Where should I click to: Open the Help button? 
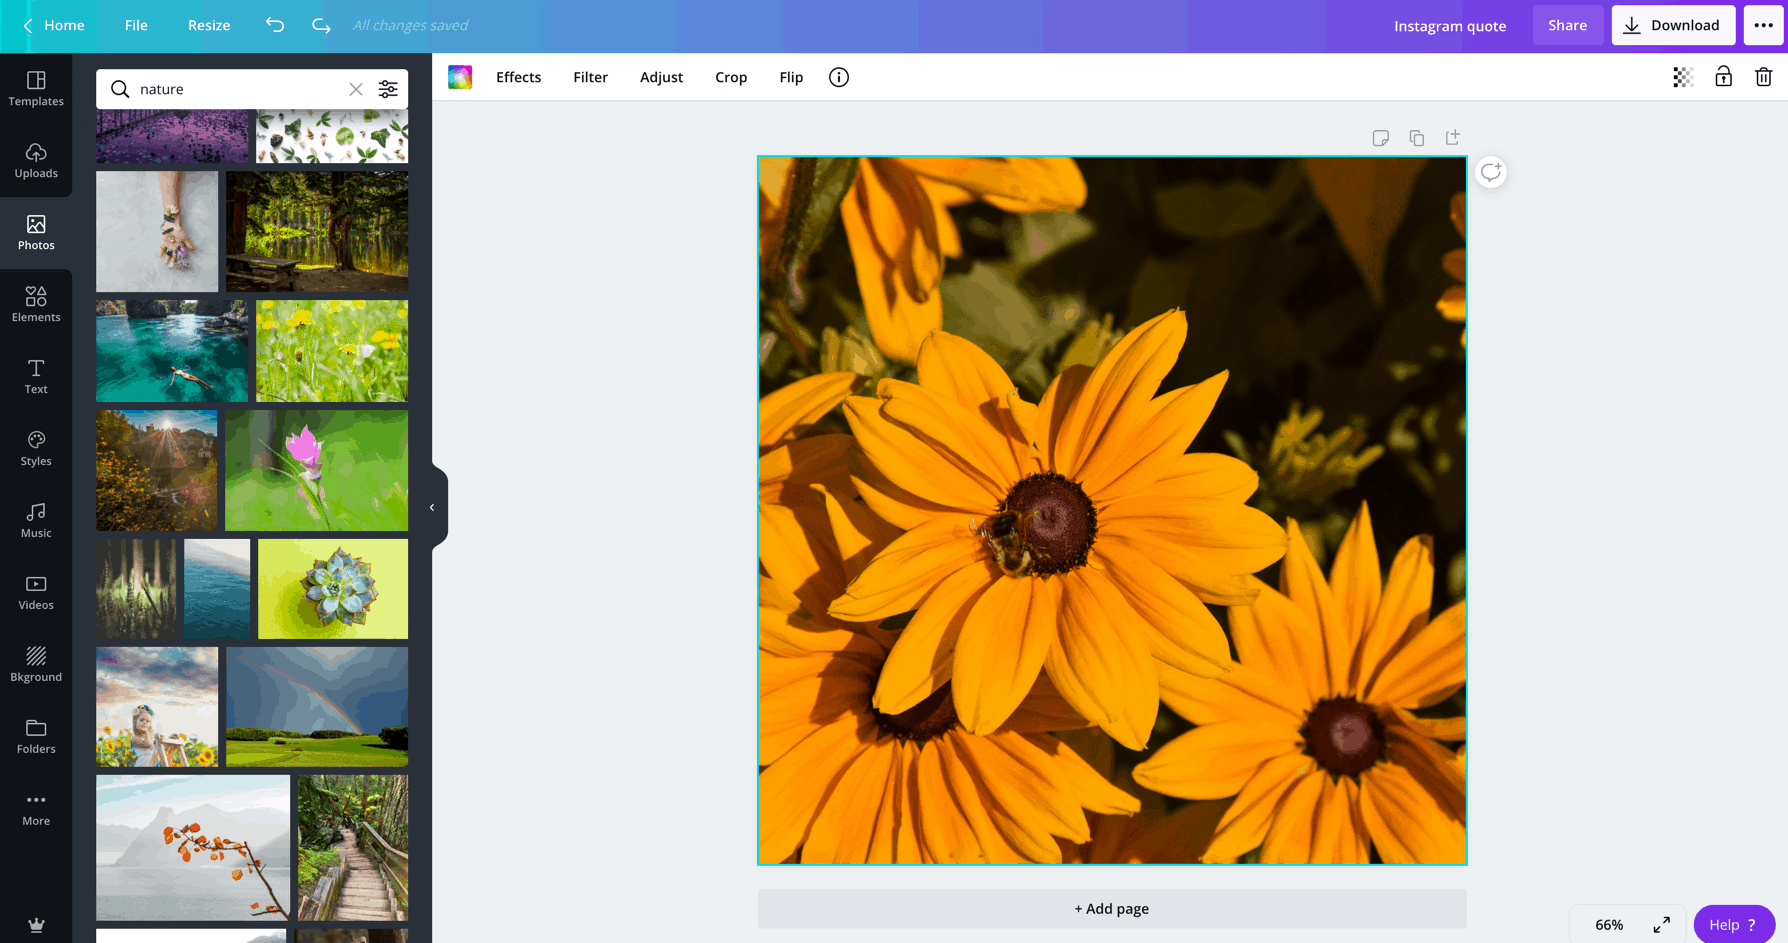(x=1733, y=925)
